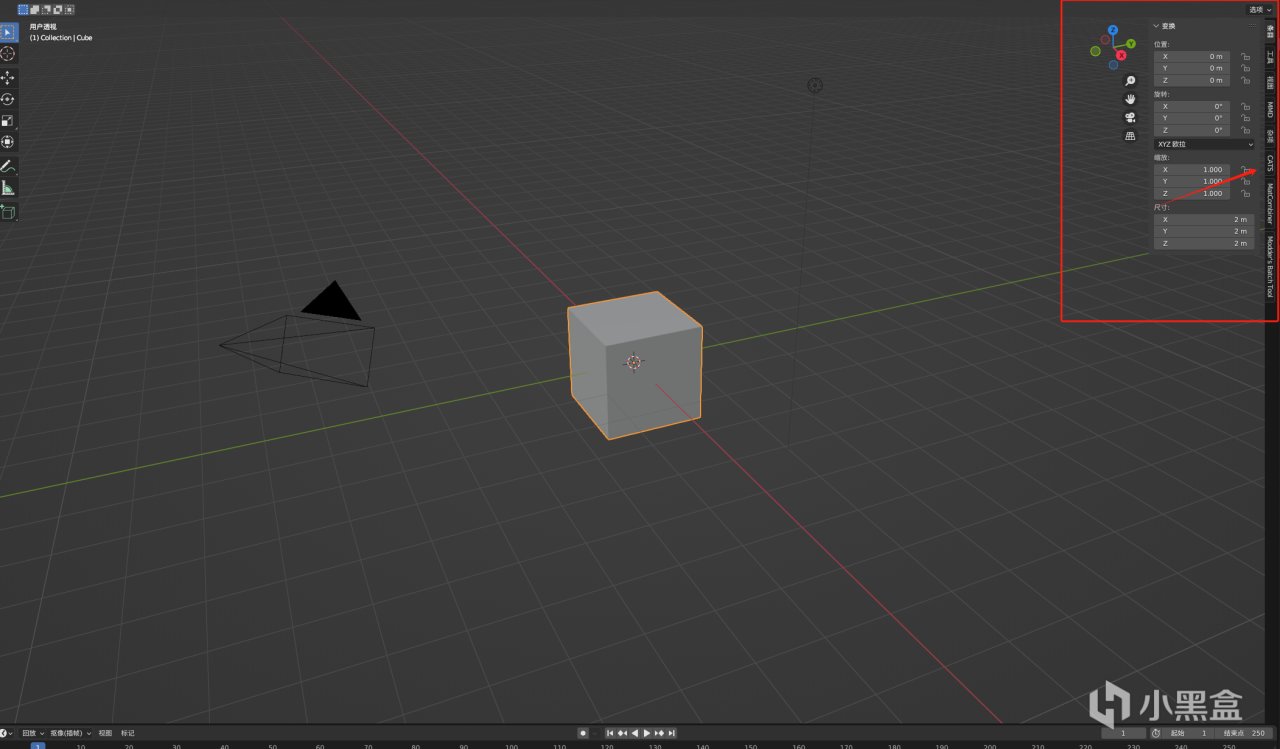Activate the Add Cube tool

click(x=8, y=212)
